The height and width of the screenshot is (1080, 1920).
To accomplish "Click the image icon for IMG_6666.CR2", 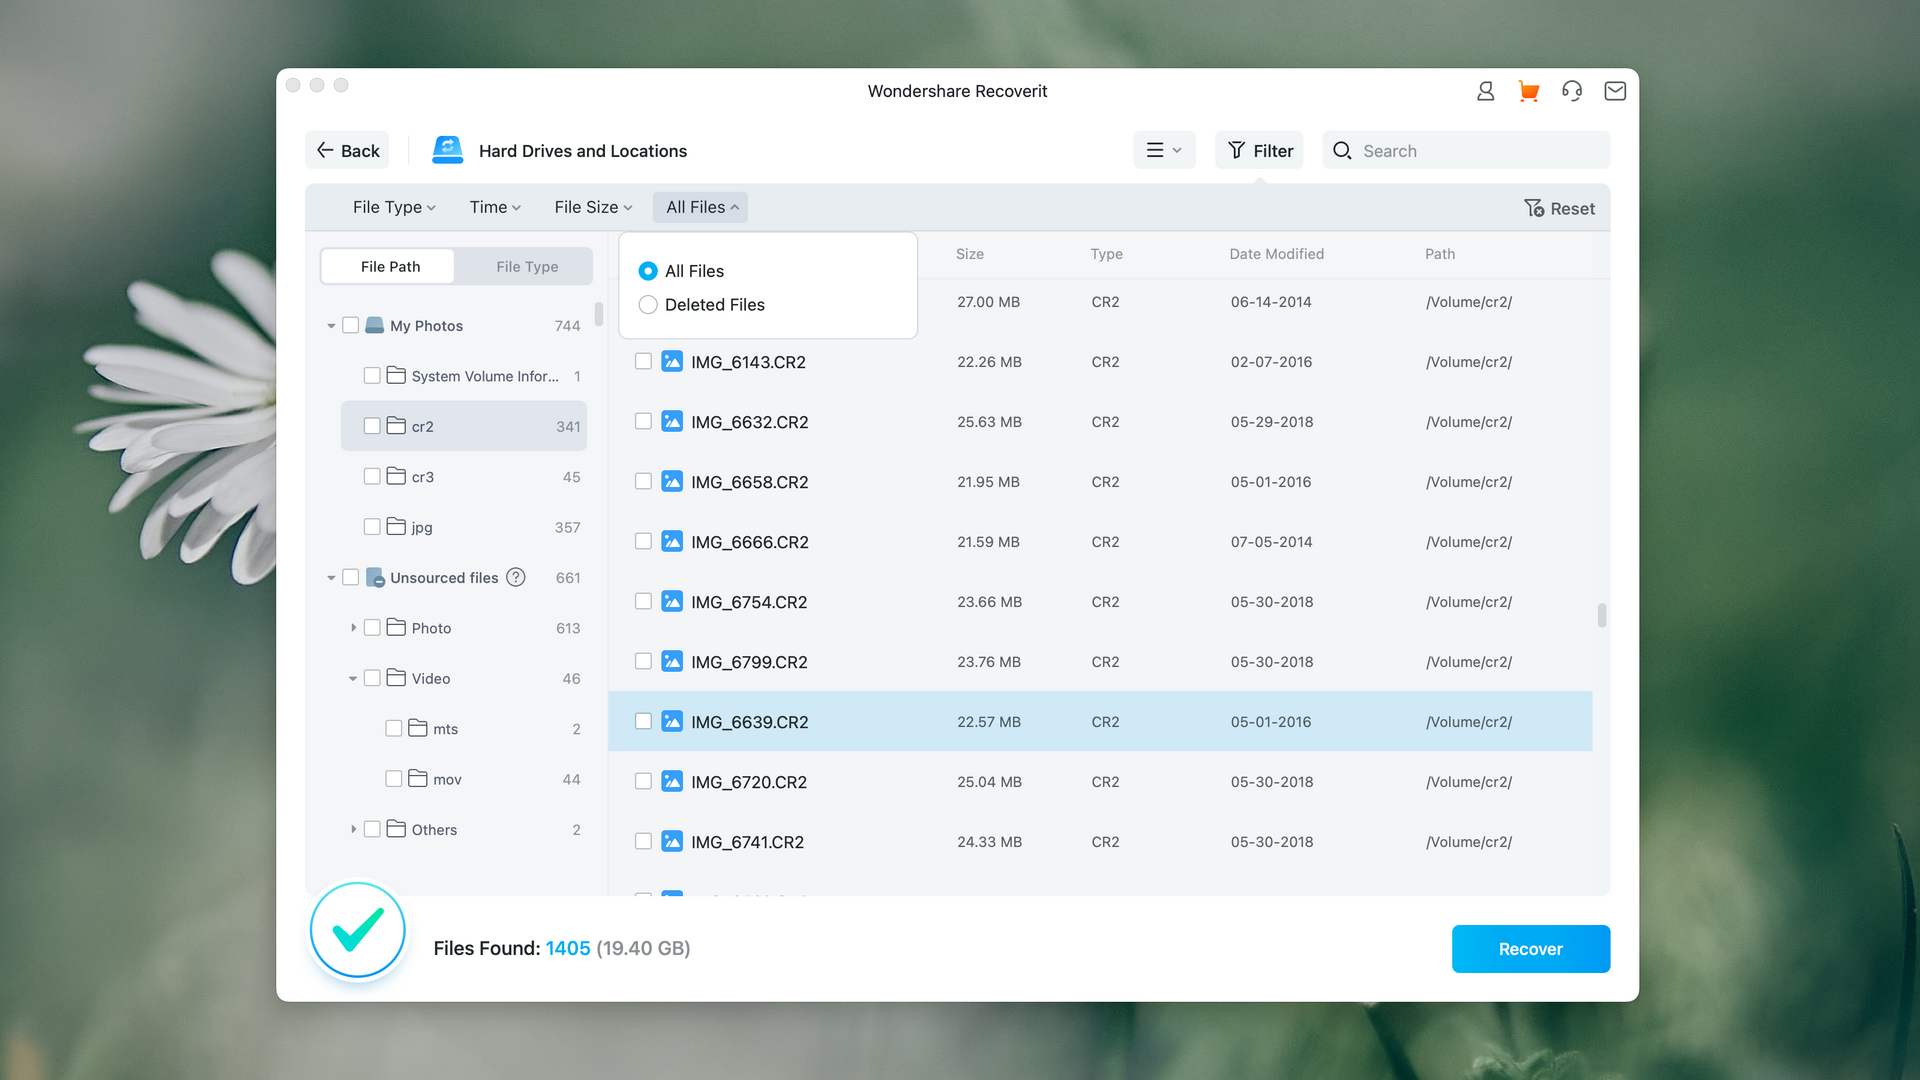I will pos(672,541).
